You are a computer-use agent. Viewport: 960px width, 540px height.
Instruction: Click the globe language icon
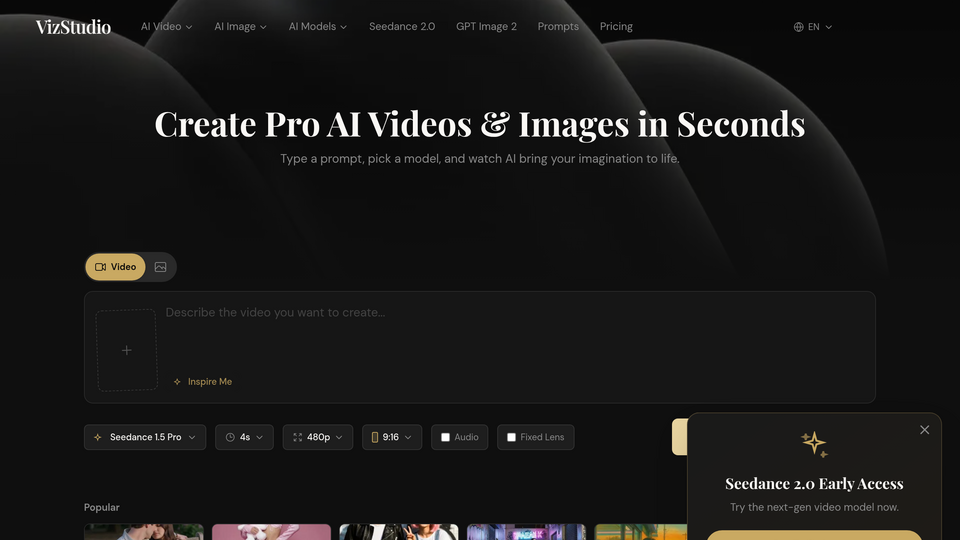[798, 27]
